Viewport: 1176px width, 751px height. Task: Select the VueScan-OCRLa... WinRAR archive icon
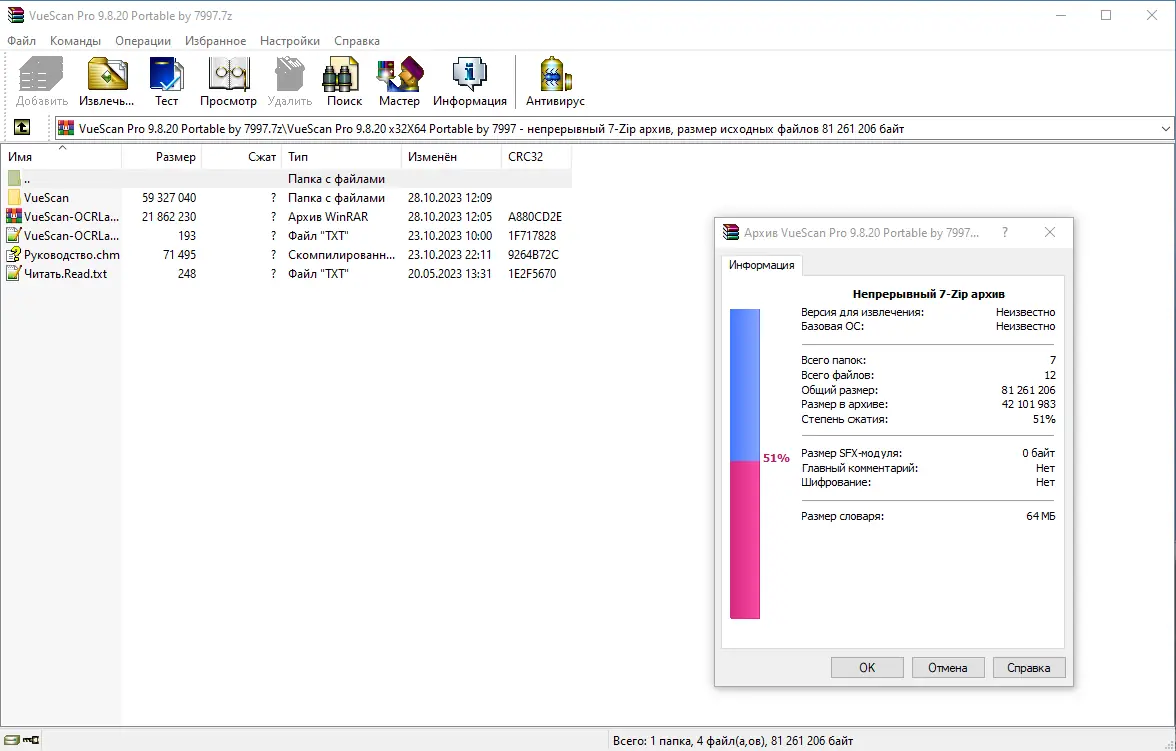pos(14,216)
